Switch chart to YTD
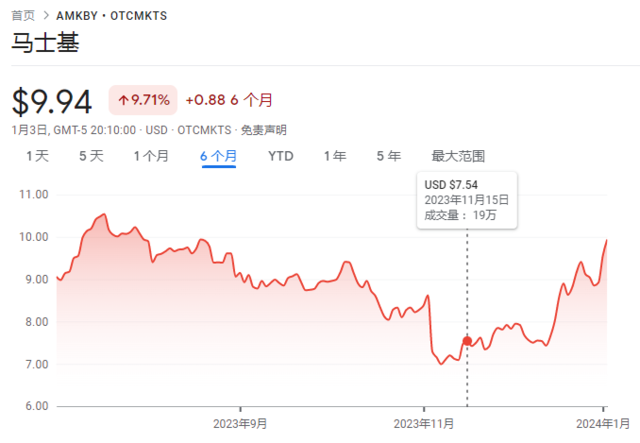The width and height of the screenshot is (640, 443). point(281,156)
